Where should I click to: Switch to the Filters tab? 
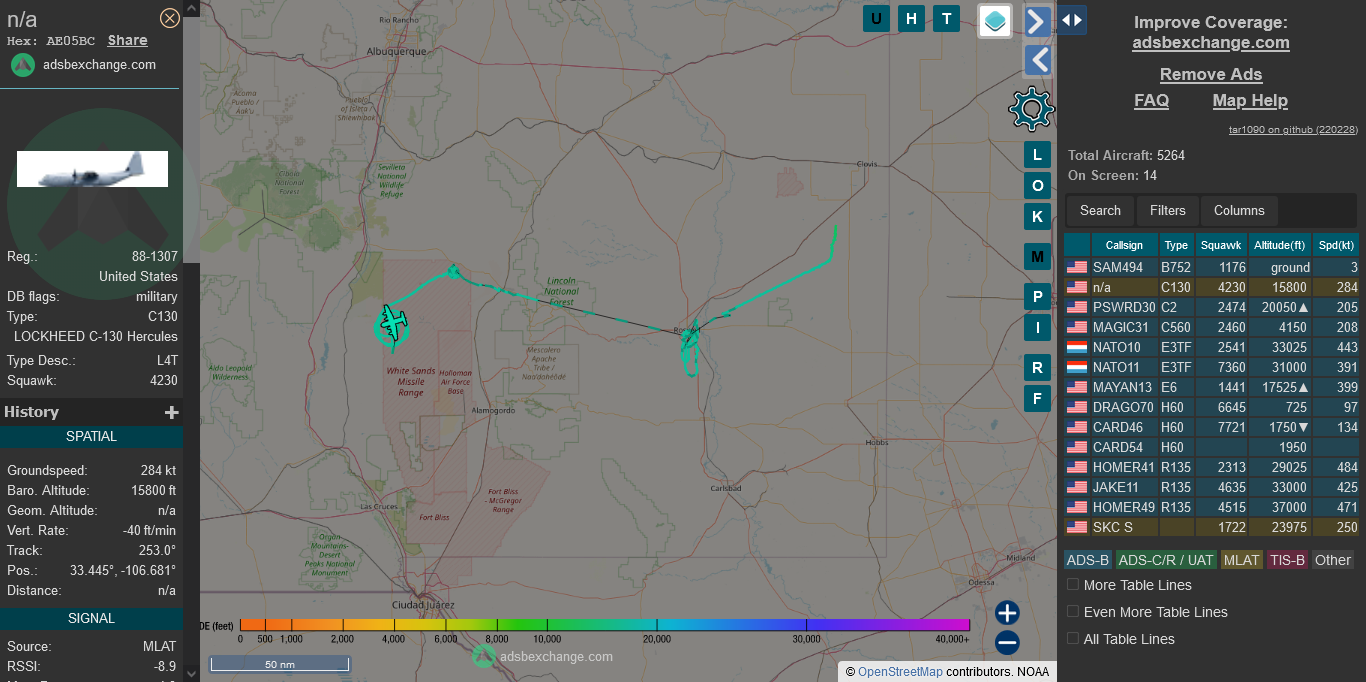(1167, 211)
